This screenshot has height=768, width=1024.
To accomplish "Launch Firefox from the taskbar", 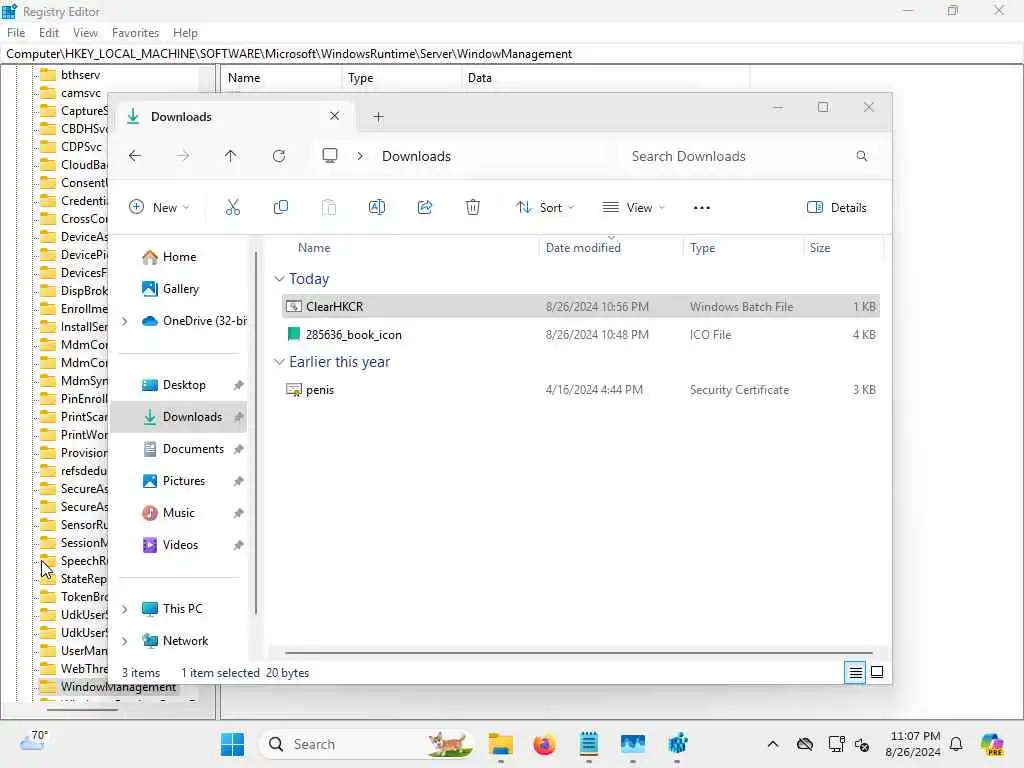I will point(545,744).
